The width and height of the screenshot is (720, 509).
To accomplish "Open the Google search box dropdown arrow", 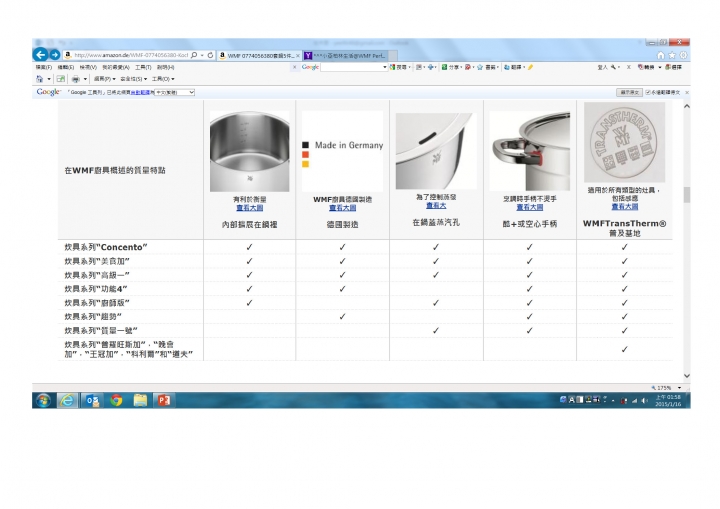I will click(x=385, y=67).
